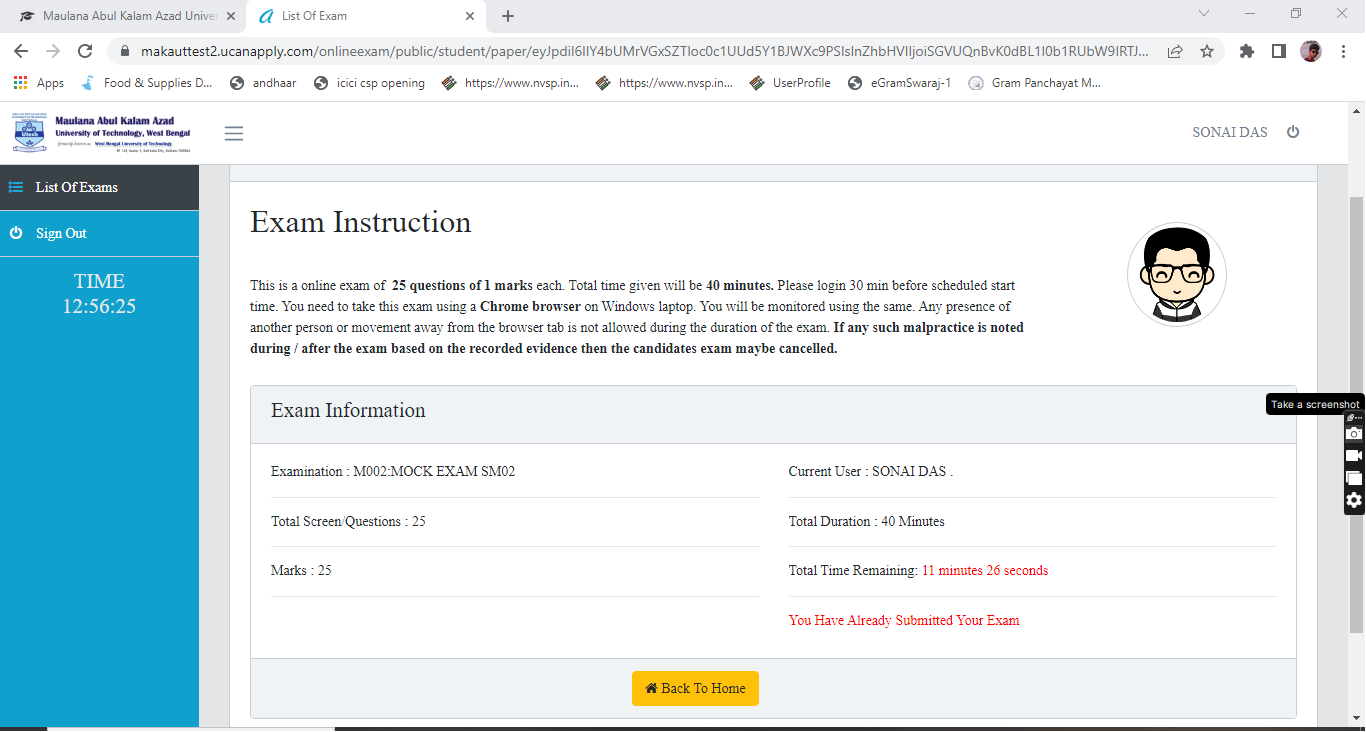Click the page vertical scrollbar
1366x732 pixels.
(1356, 400)
